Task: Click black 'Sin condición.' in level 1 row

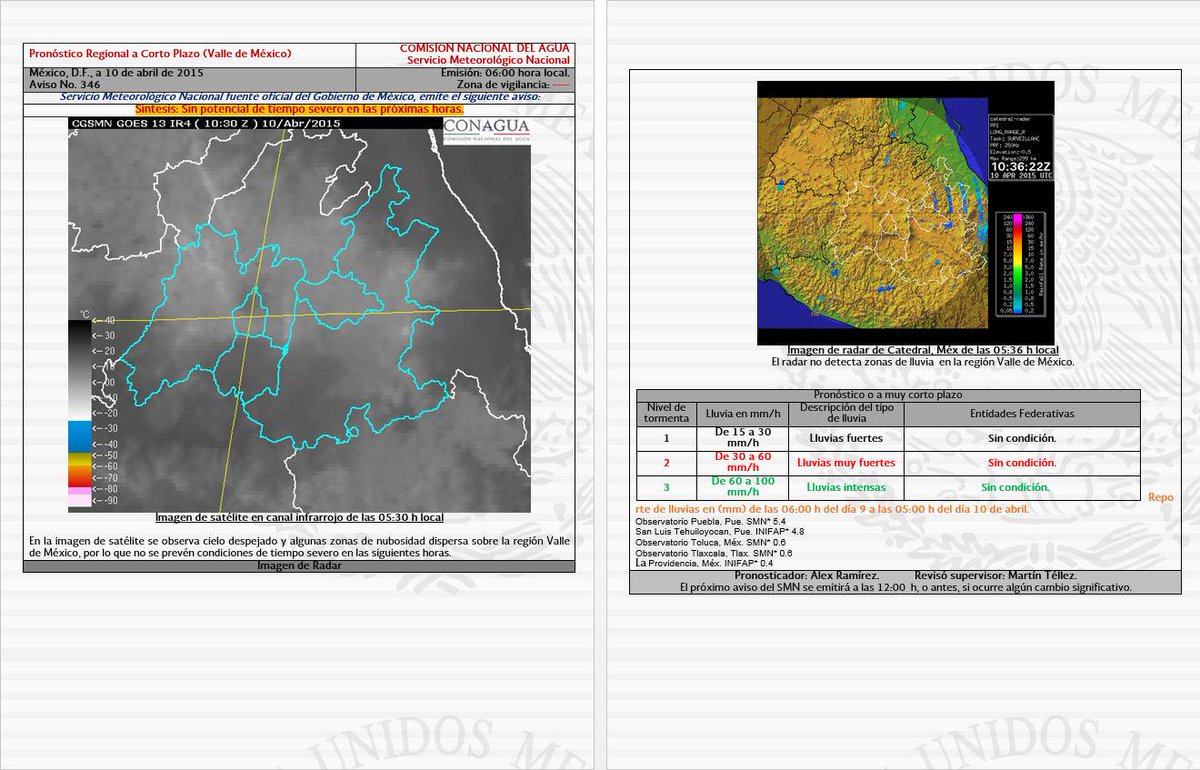Action: [1022, 438]
